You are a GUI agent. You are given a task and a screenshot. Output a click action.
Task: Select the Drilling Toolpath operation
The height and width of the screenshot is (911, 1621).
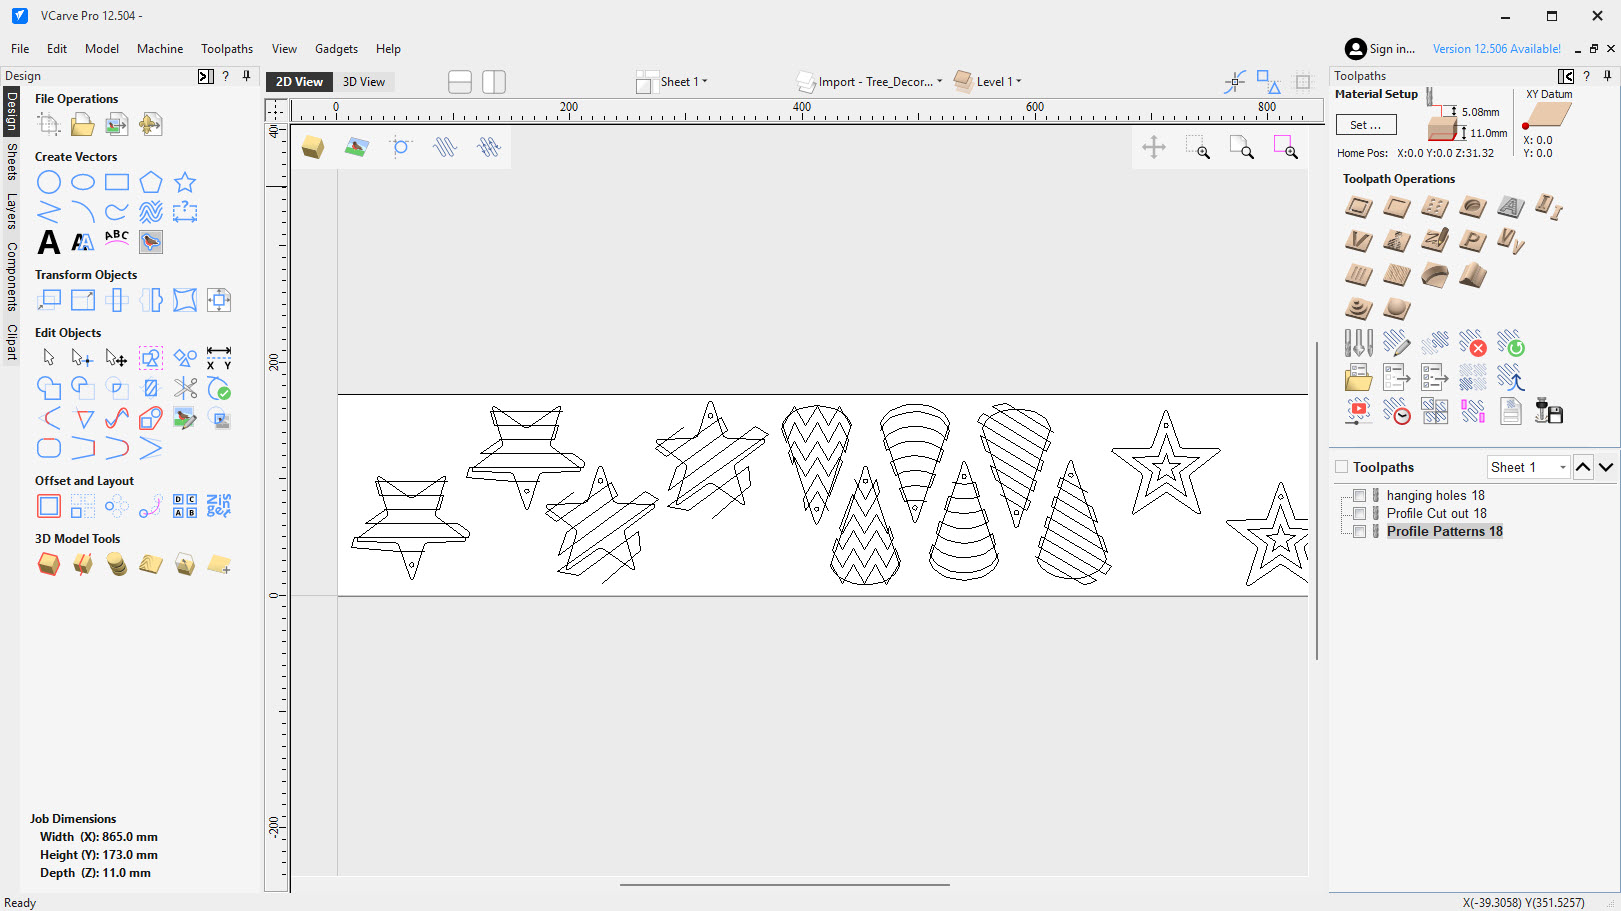tap(1434, 207)
